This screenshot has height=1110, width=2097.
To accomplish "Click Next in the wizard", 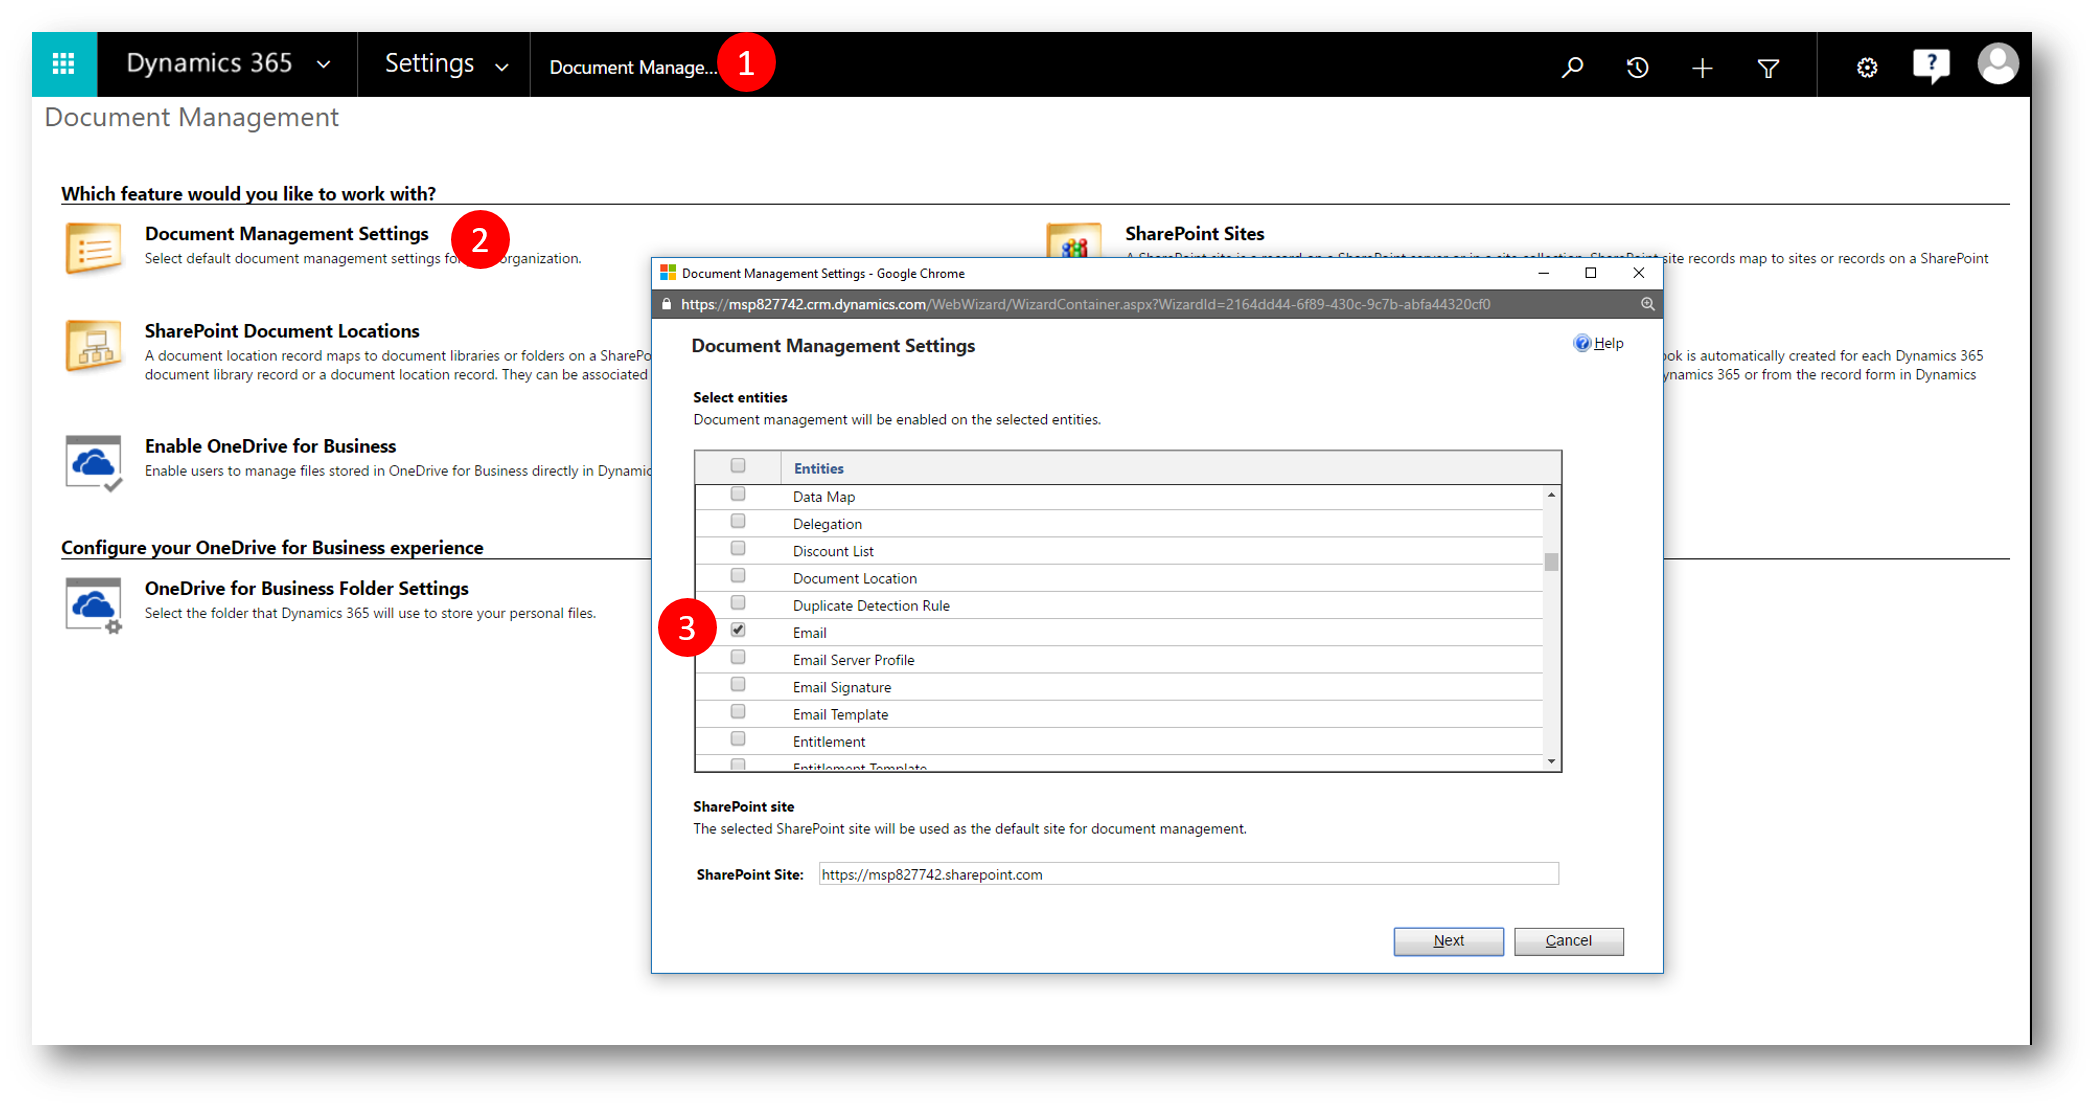I will pos(1448,941).
